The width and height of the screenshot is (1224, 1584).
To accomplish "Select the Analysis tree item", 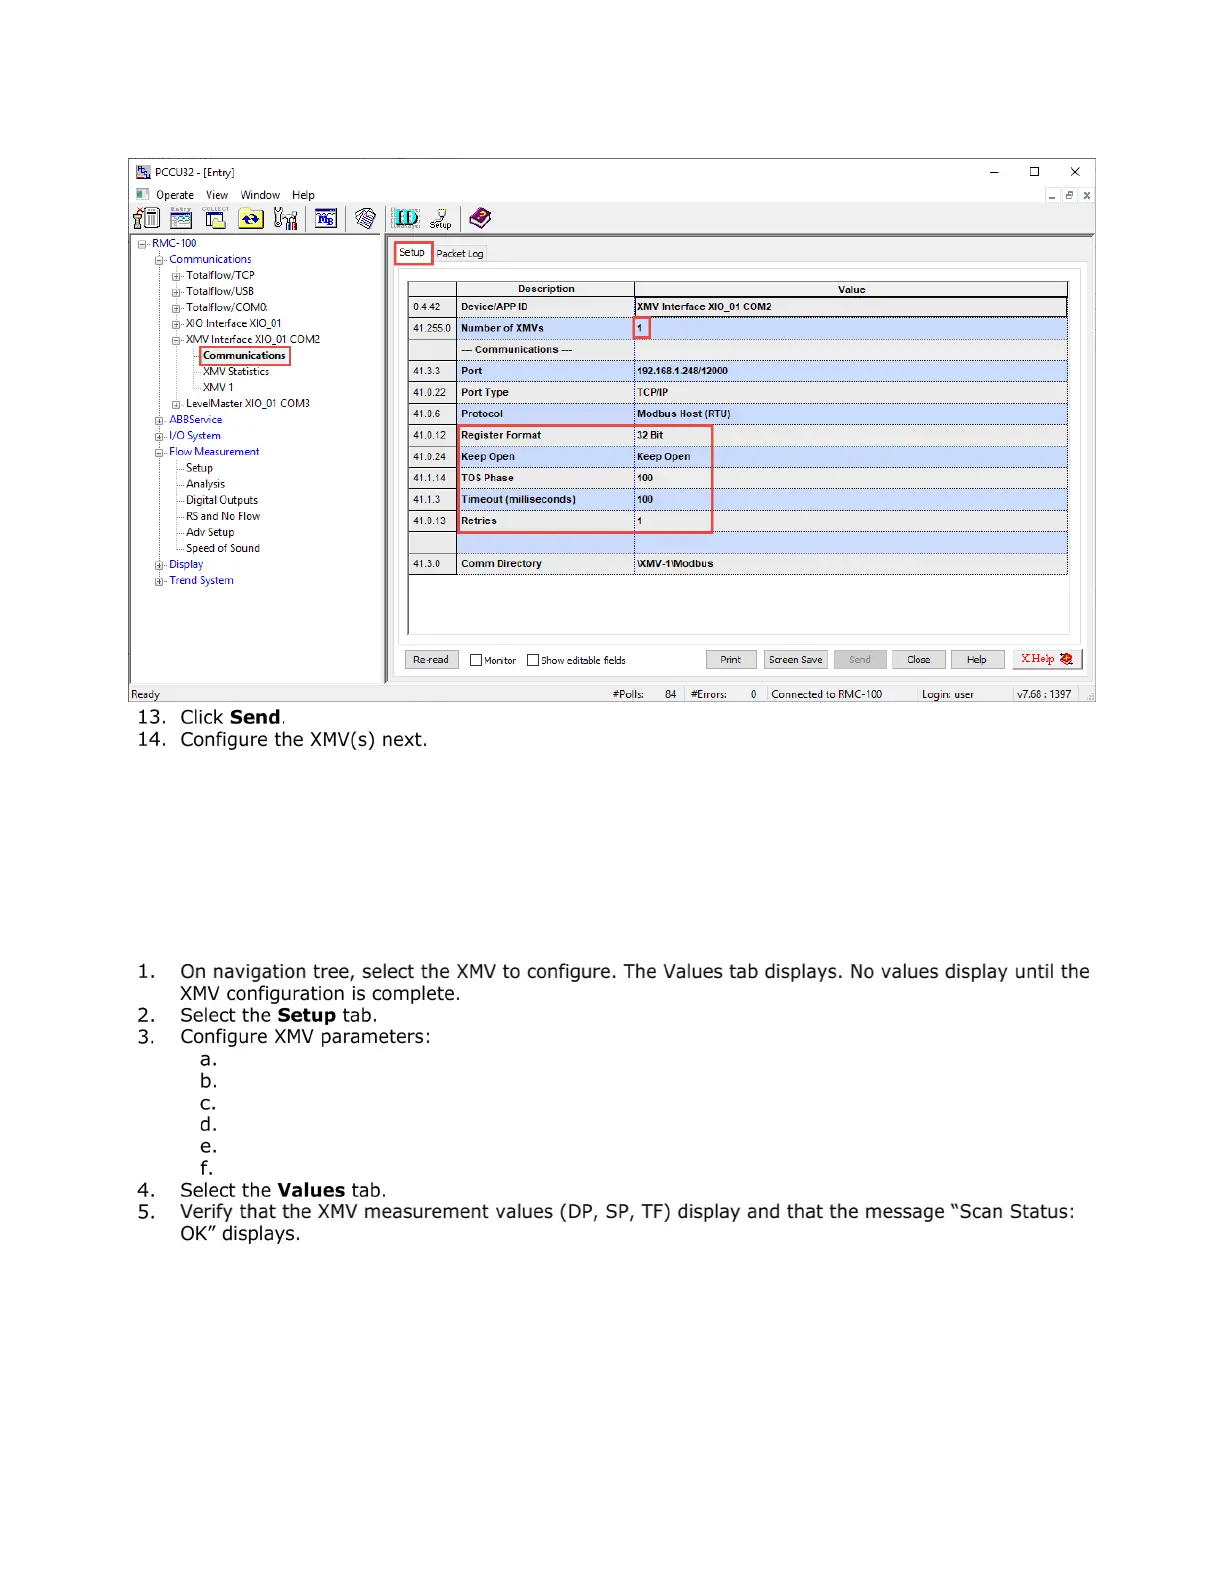I will click(205, 484).
